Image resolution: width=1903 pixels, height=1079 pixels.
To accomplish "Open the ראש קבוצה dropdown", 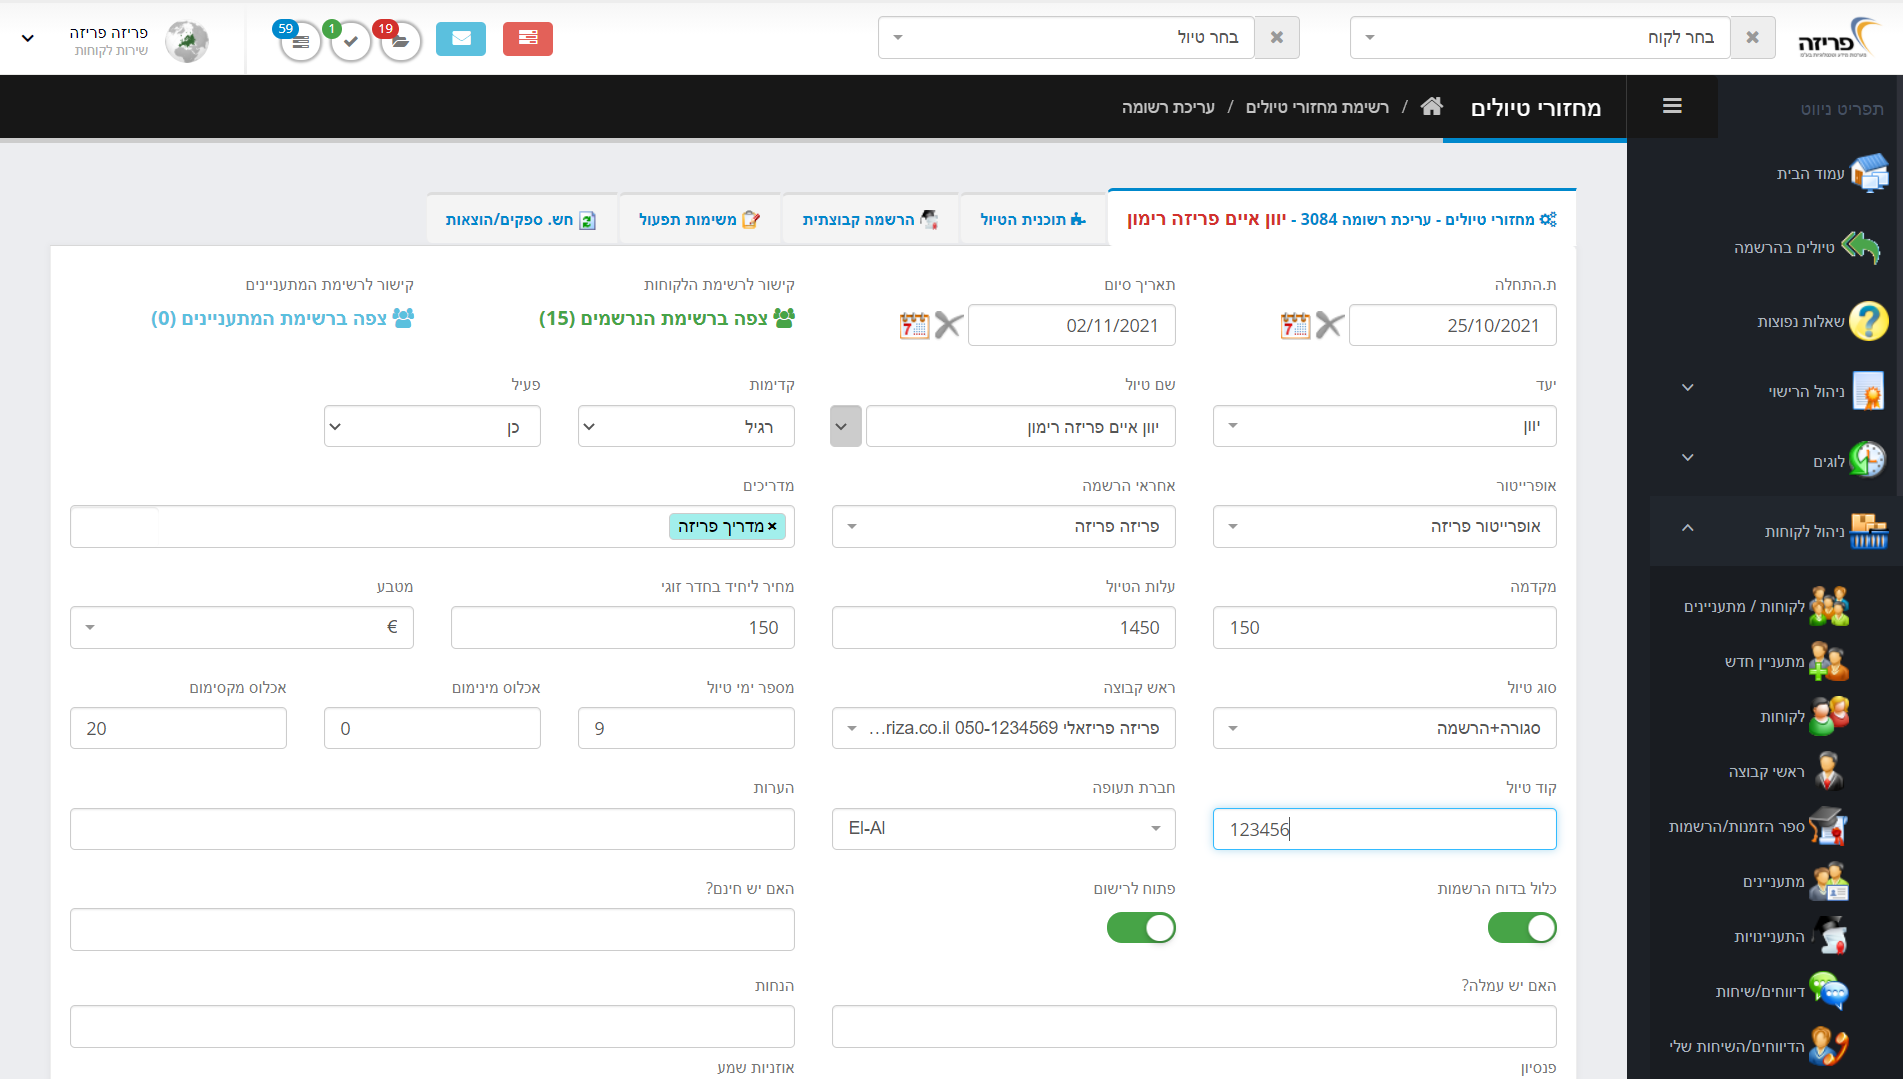I will click(x=1003, y=728).
